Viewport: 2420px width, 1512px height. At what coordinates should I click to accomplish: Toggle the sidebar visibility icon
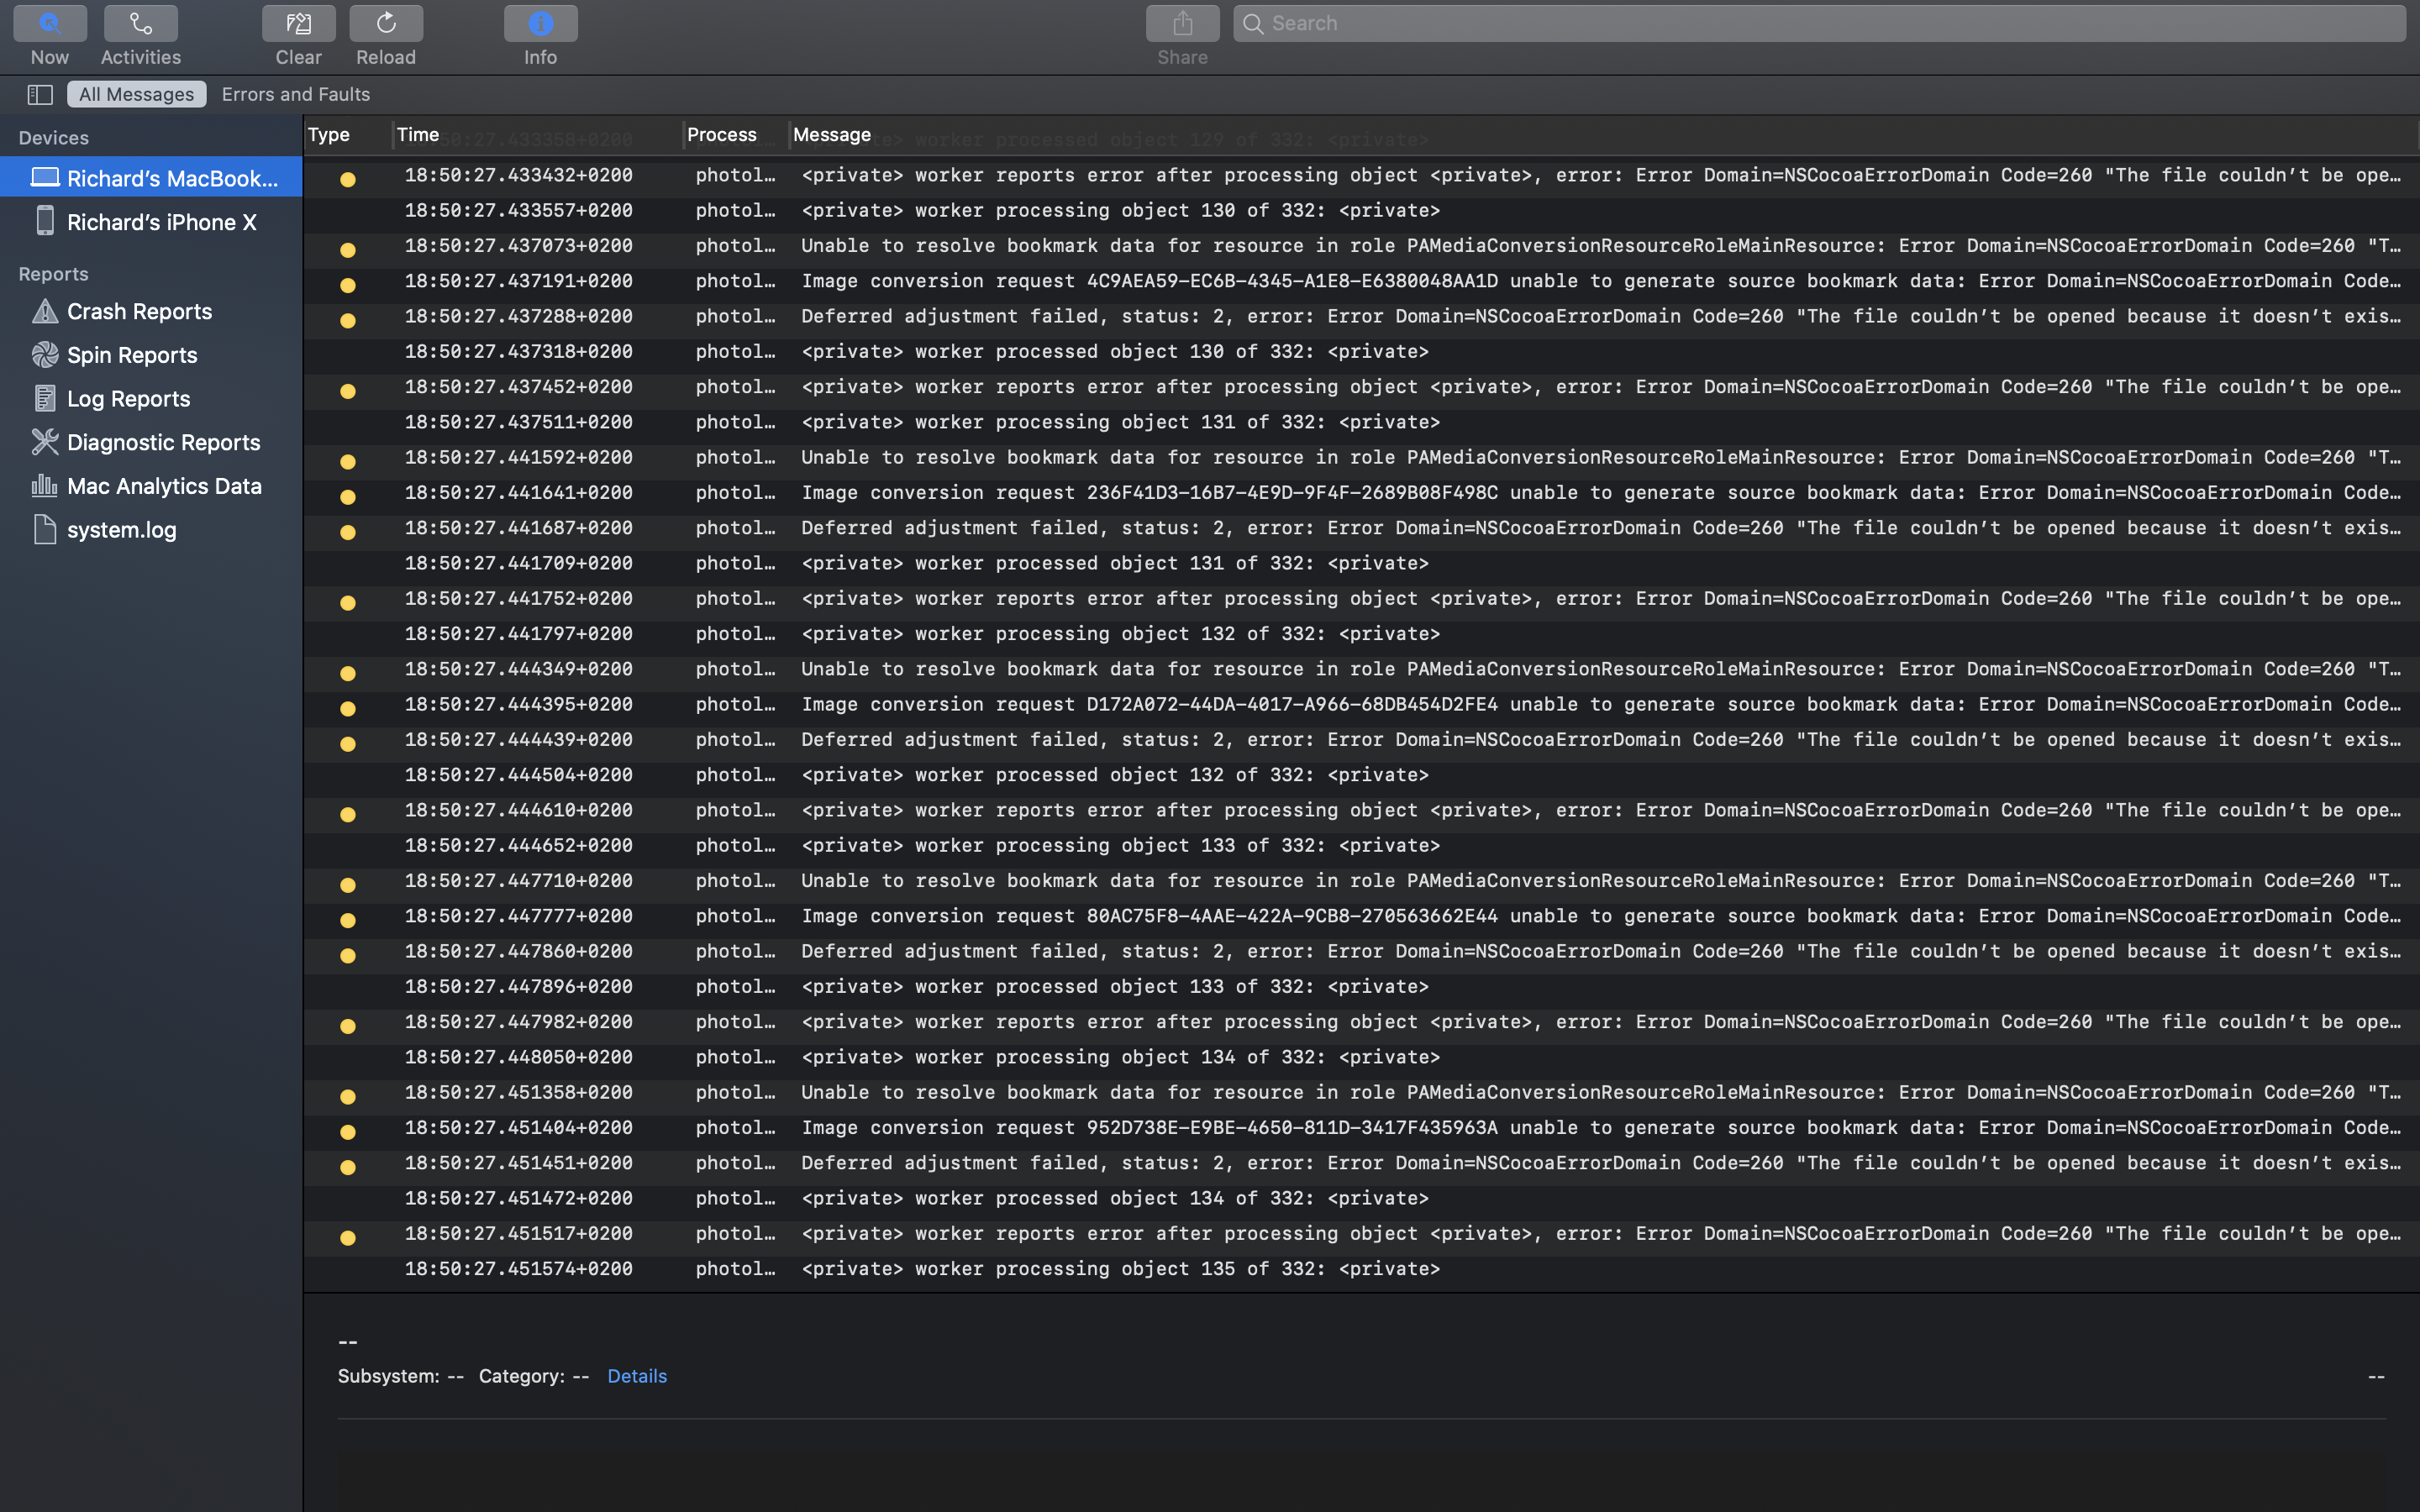[x=40, y=94]
